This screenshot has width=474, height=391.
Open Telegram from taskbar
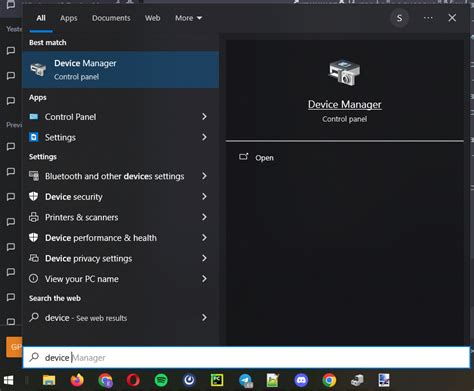tap(246, 380)
